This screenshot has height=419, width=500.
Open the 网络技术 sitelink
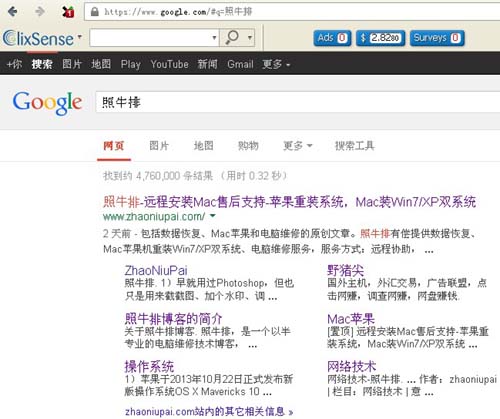[352, 367]
